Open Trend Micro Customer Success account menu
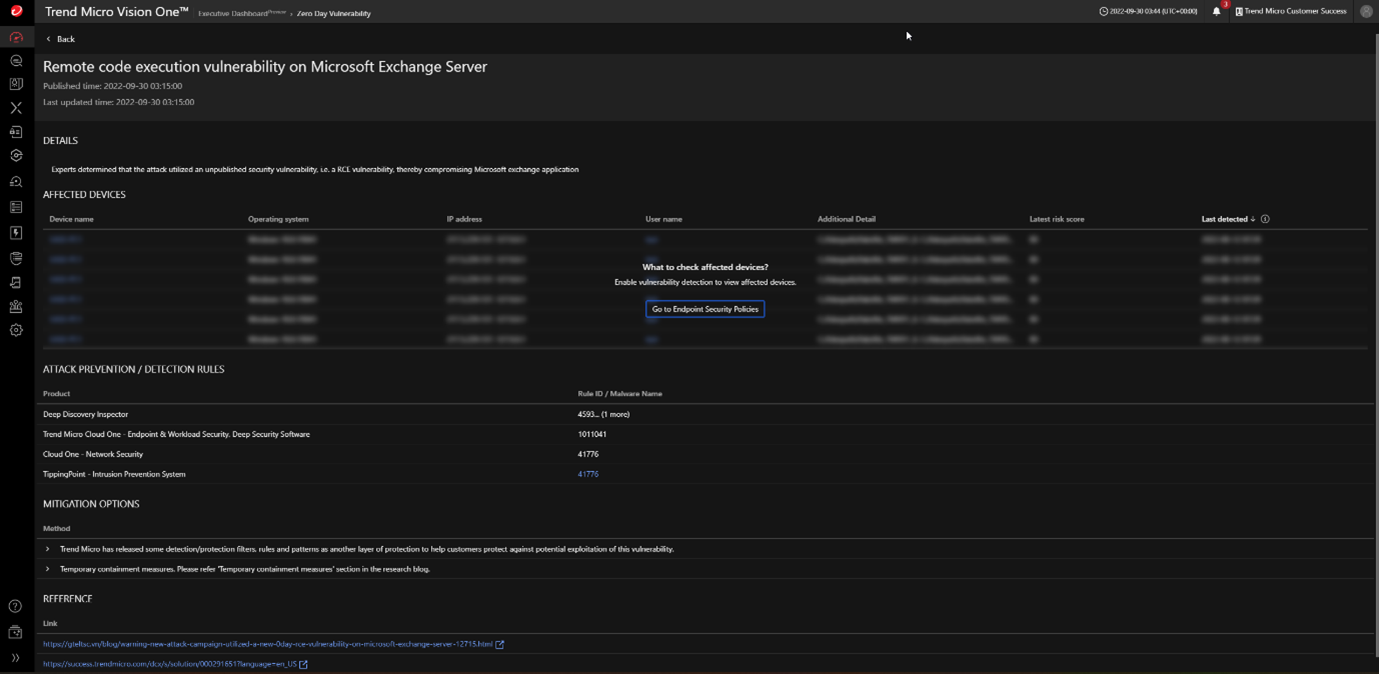This screenshot has height=674, width=1379. tap(1290, 12)
